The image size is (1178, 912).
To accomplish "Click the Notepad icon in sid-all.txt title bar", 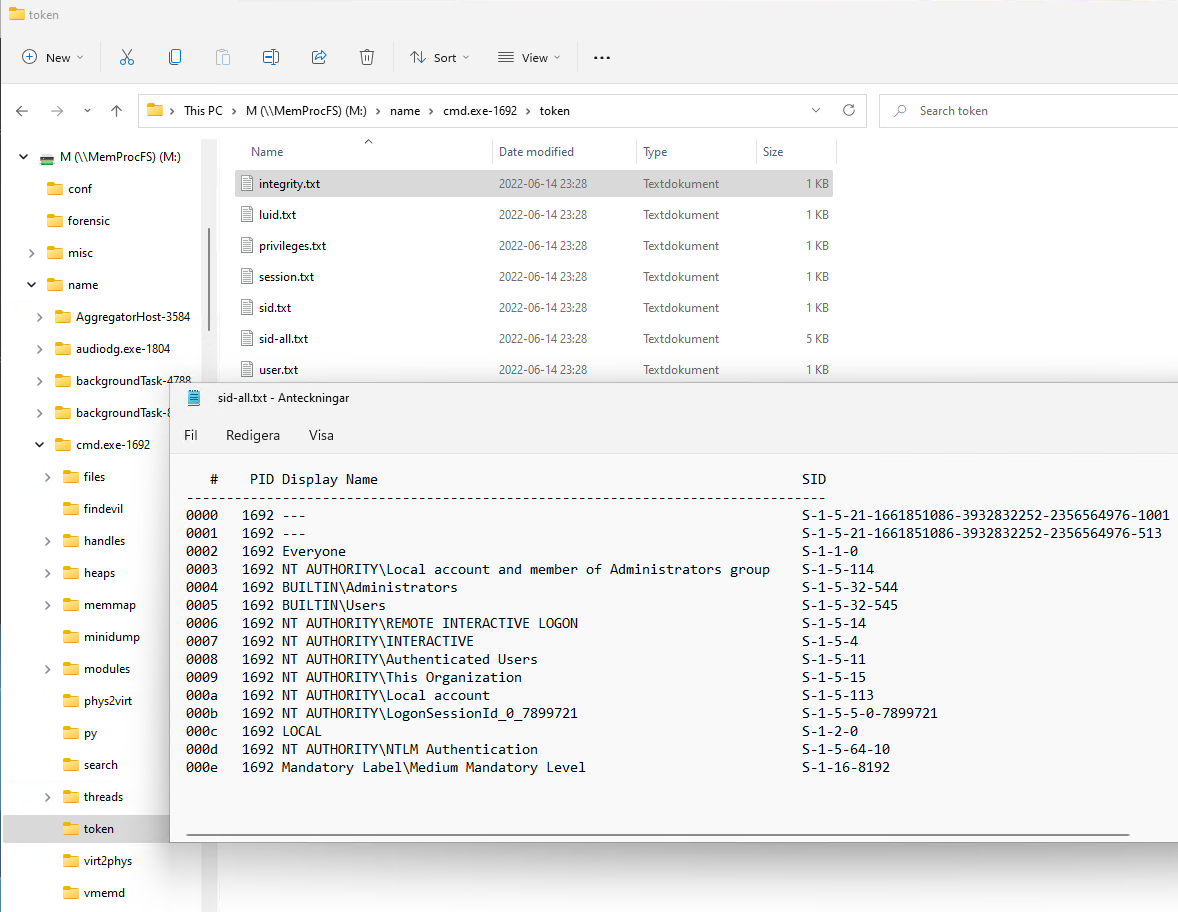I will pyautogui.click(x=194, y=398).
